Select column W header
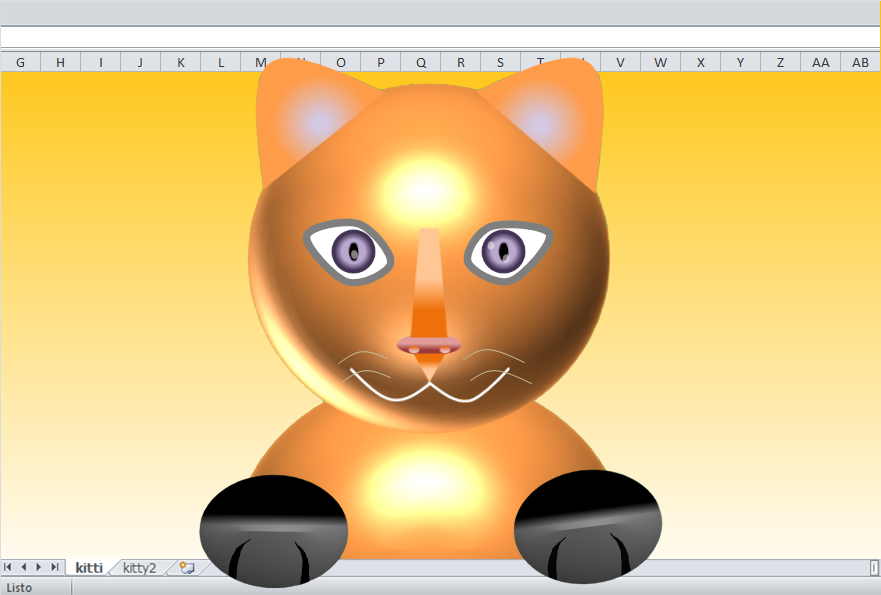This screenshot has width=881, height=595. (661, 62)
